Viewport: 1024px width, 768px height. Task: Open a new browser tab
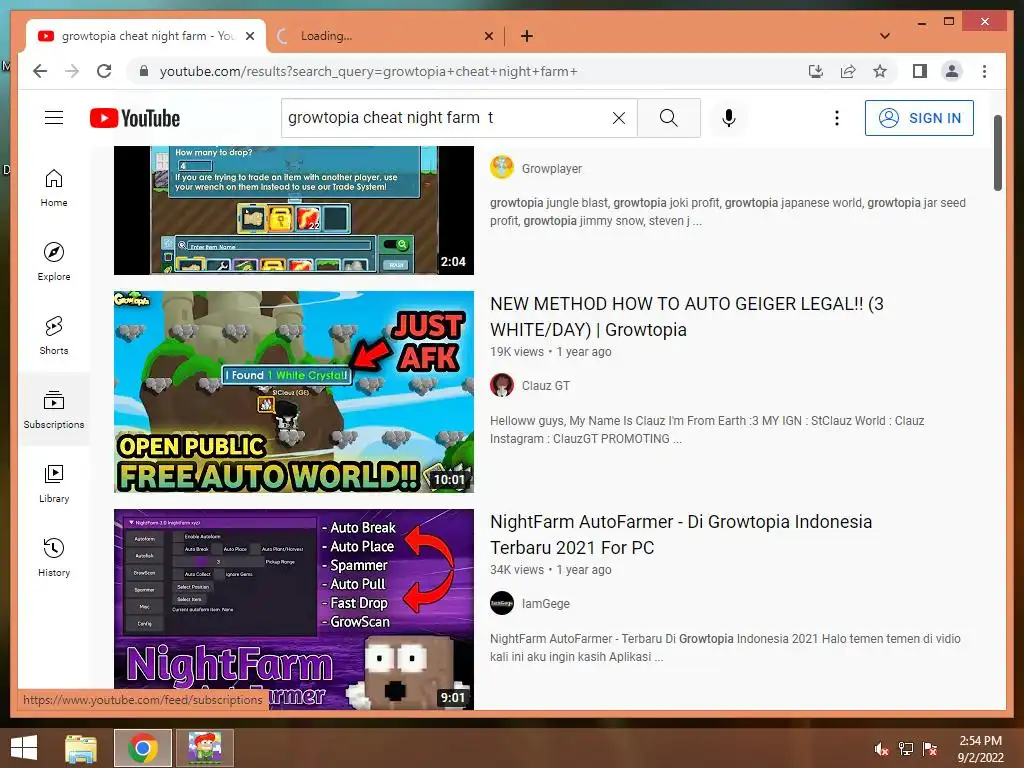pos(526,36)
